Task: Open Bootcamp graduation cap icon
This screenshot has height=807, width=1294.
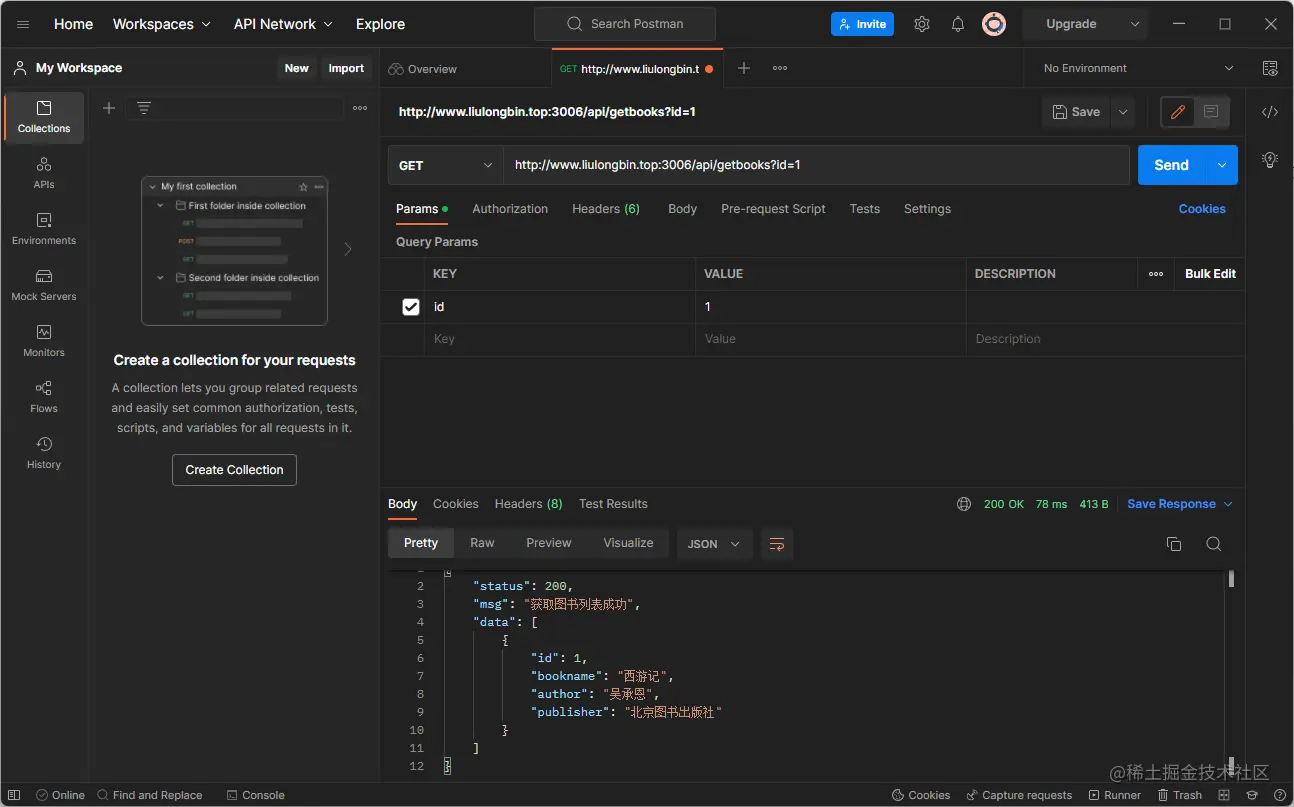Action: 1252,795
